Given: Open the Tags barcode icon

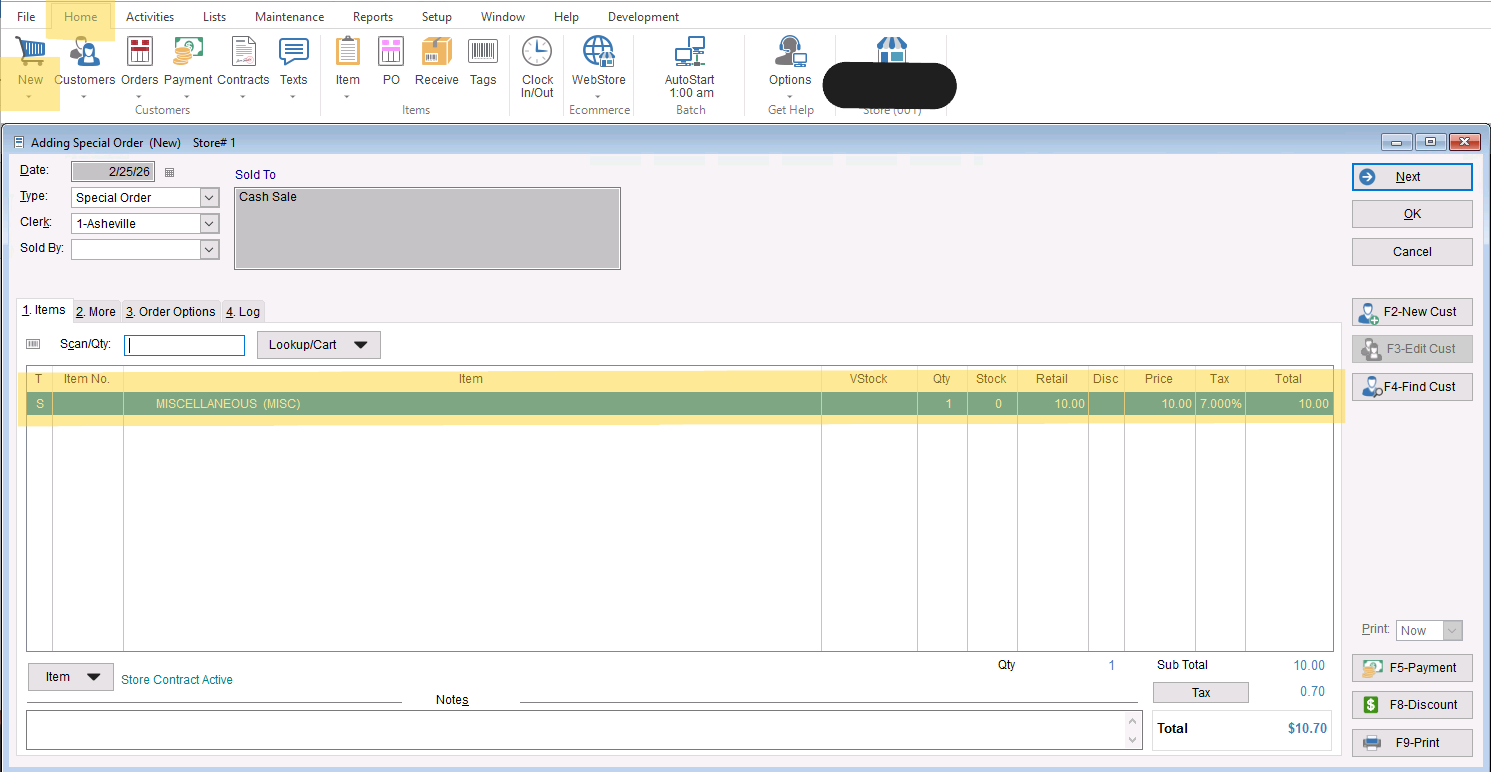Looking at the screenshot, I should tap(483, 53).
